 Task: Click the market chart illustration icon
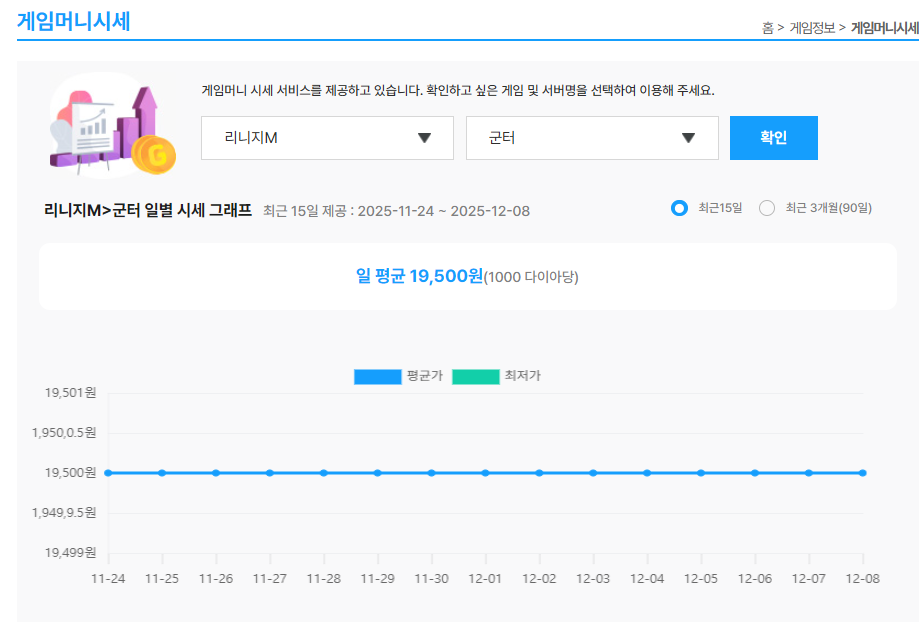[112, 126]
